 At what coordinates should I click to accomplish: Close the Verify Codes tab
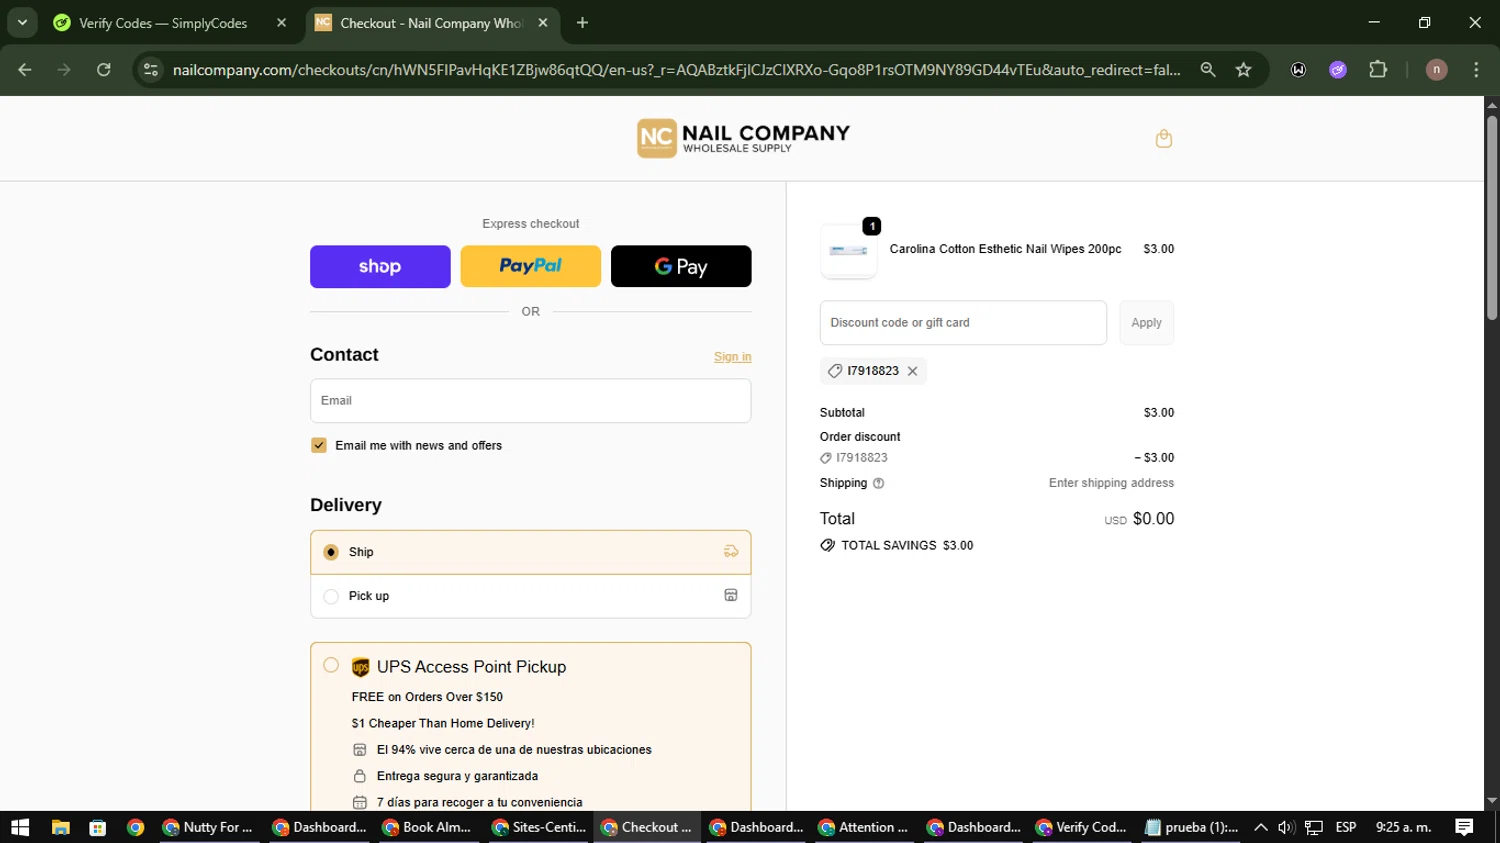(281, 23)
